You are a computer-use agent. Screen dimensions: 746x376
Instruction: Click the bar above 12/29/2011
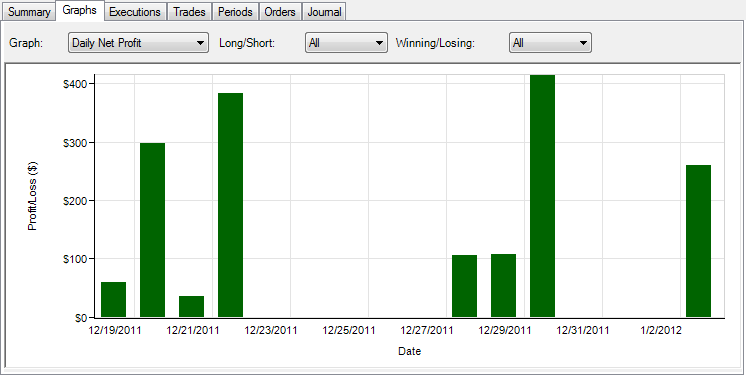pyautogui.click(x=503, y=286)
